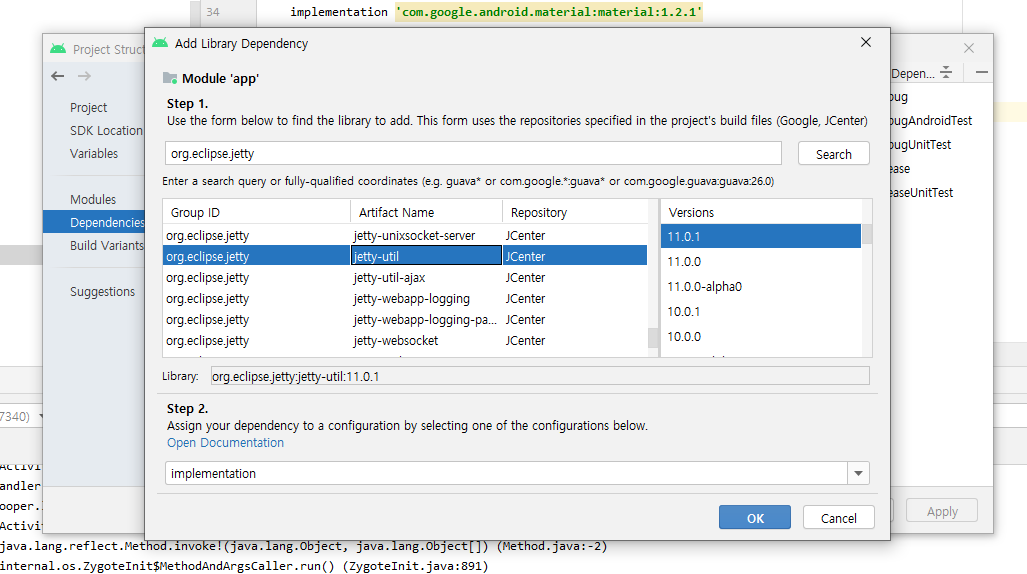This screenshot has height=574, width=1027.
Task: Close the Add Library Dependency dialog
Action: [866, 42]
